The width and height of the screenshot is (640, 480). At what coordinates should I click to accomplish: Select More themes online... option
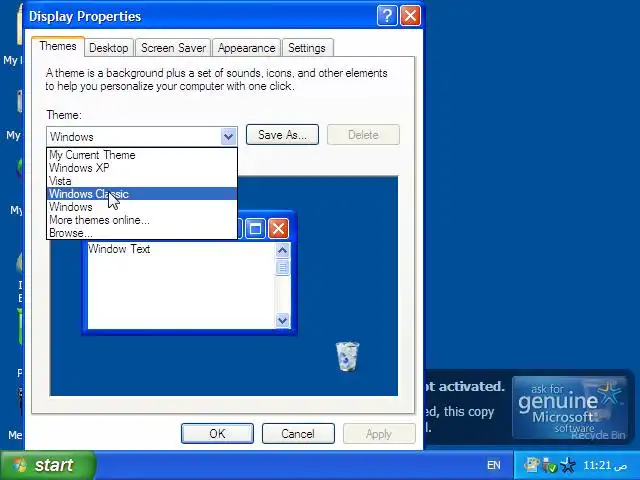click(x=142, y=220)
